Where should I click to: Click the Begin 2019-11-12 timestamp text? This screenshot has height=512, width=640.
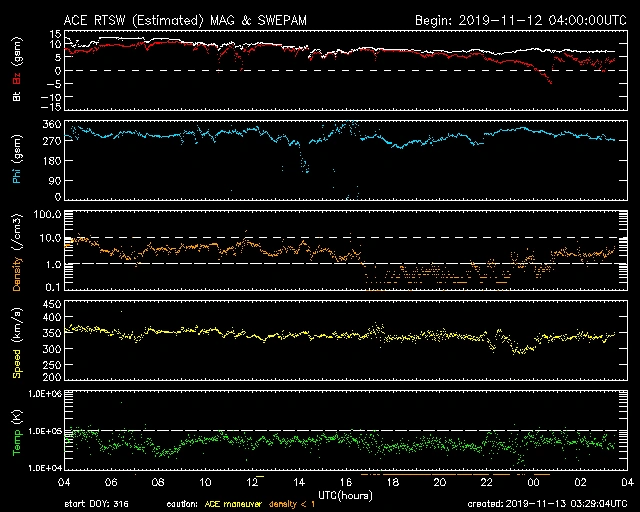pos(518,20)
